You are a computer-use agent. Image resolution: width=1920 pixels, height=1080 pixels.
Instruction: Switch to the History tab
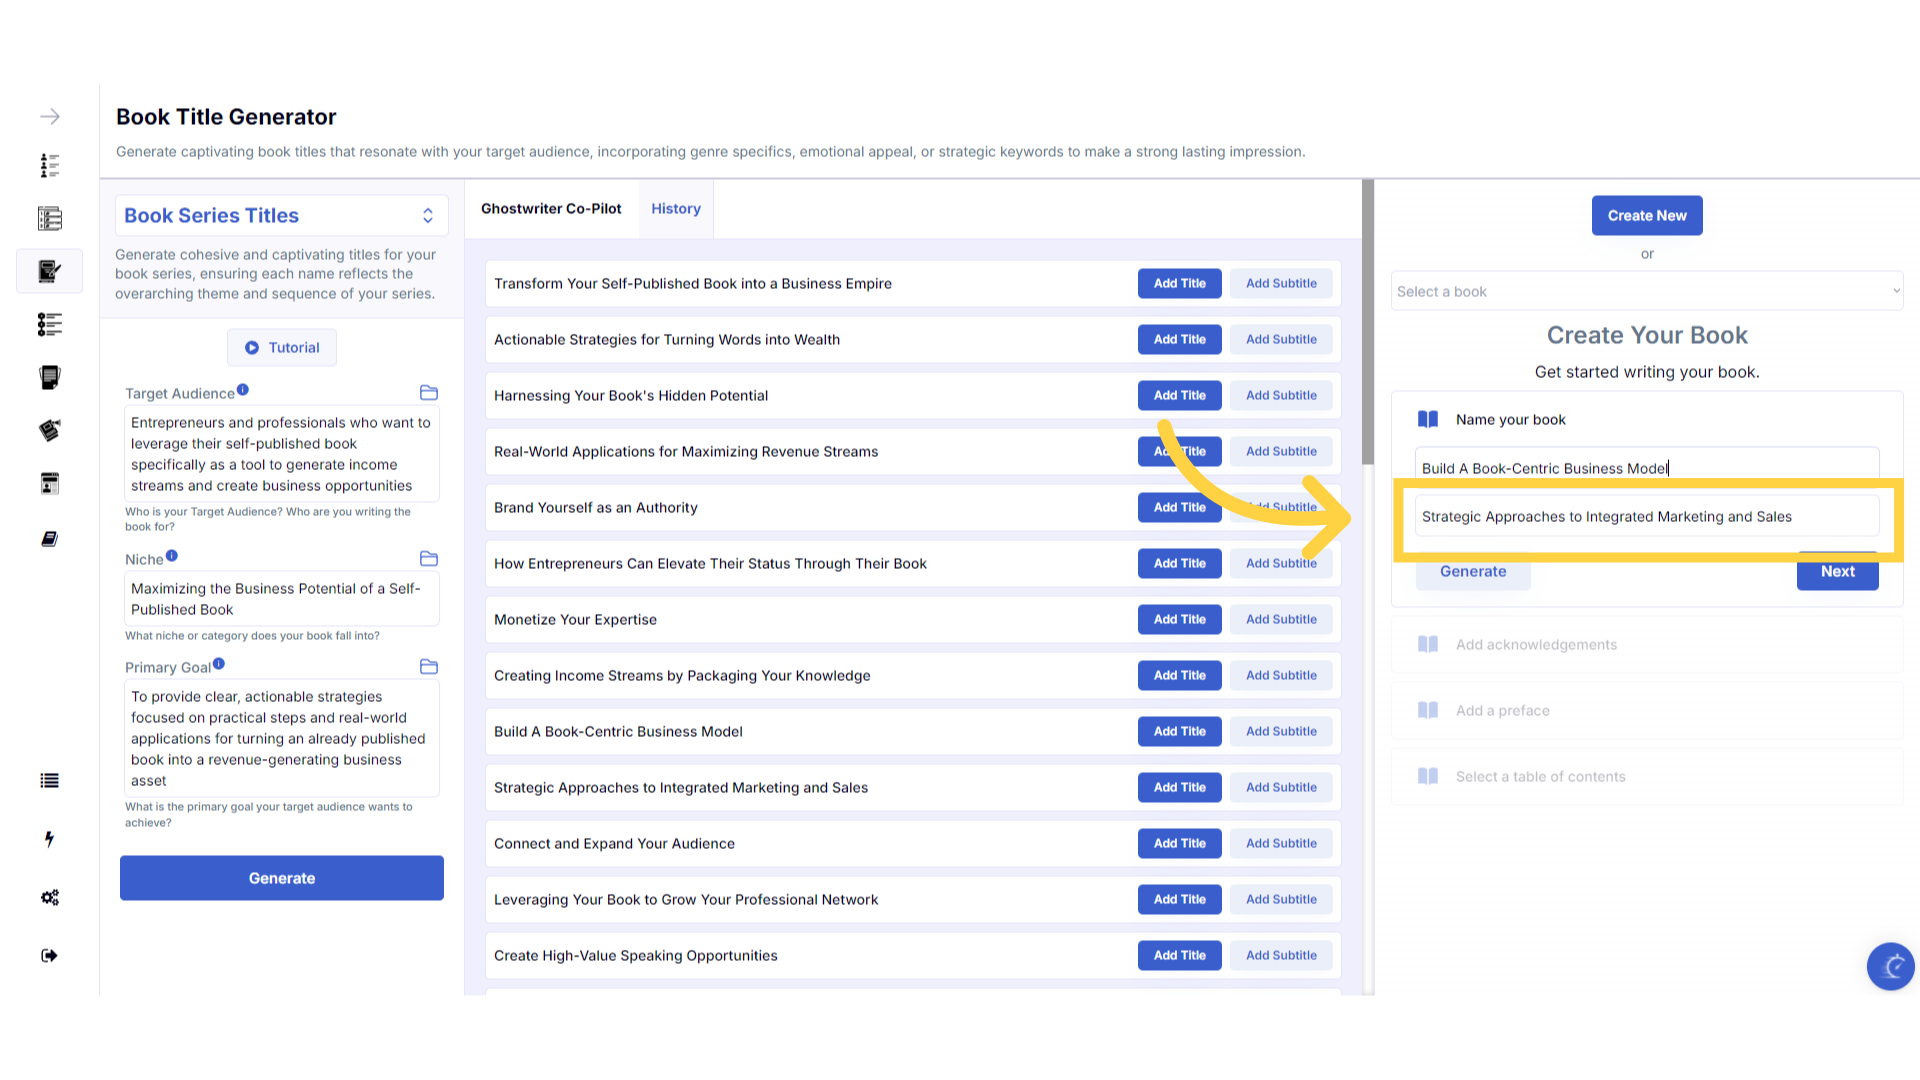point(676,209)
